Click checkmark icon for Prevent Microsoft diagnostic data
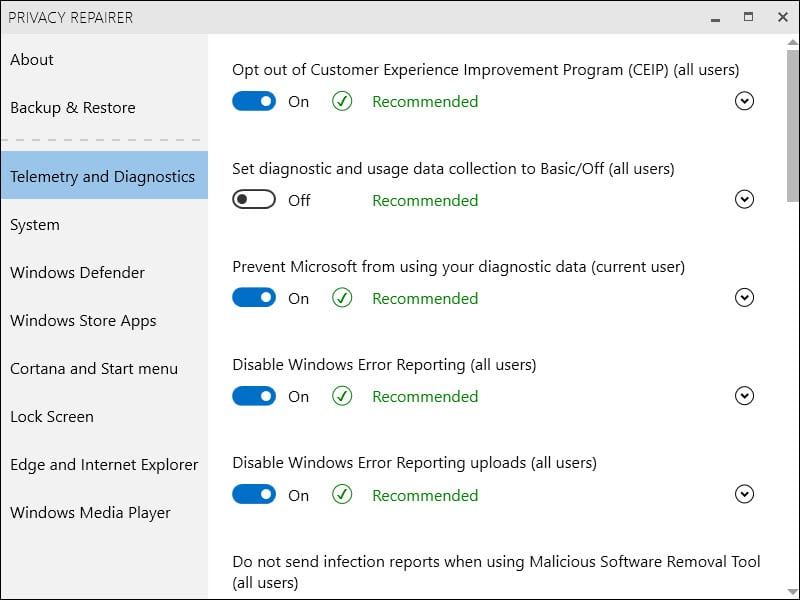 [342, 298]
